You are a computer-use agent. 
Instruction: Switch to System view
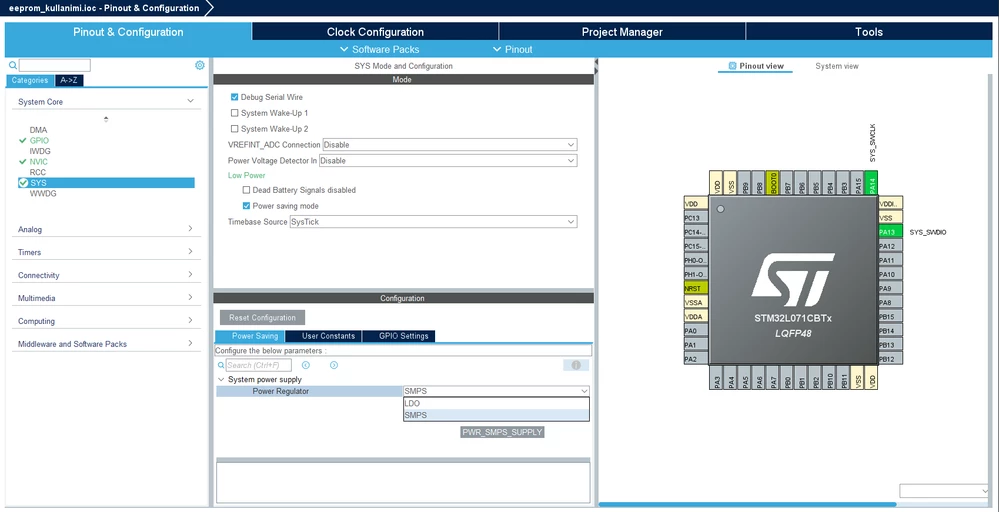[837, 66]
